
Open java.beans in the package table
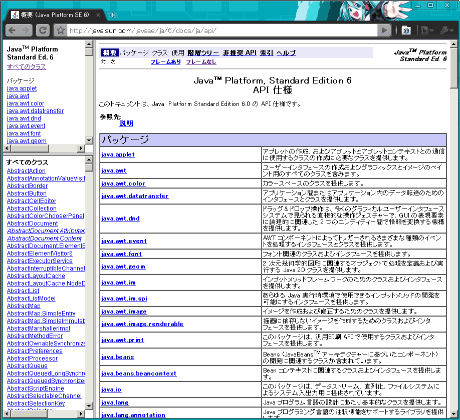(x=118, y=357)
